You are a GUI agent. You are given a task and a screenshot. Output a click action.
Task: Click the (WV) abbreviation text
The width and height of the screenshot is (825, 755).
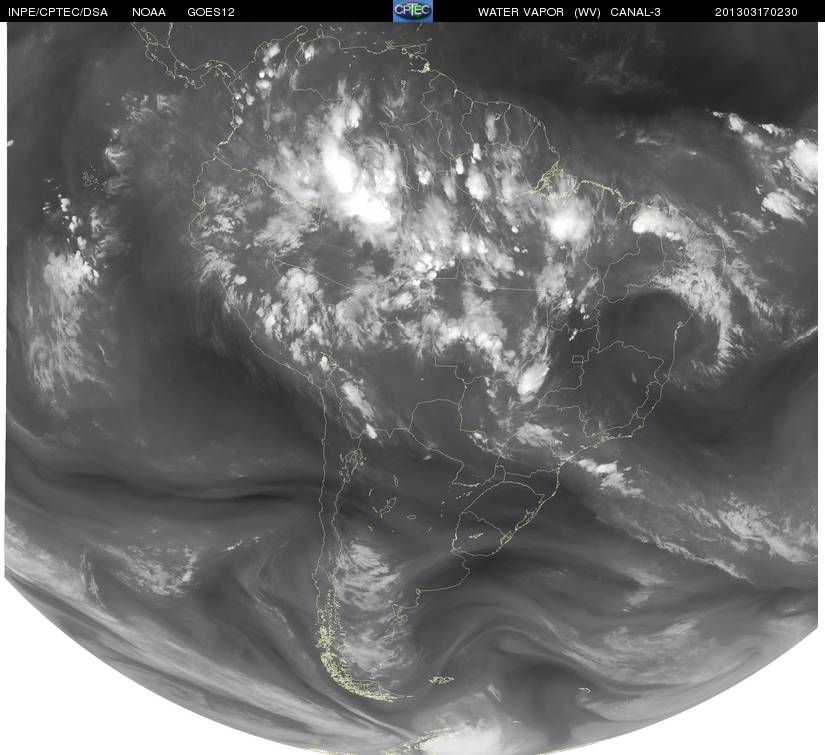[x=587, y=12]
